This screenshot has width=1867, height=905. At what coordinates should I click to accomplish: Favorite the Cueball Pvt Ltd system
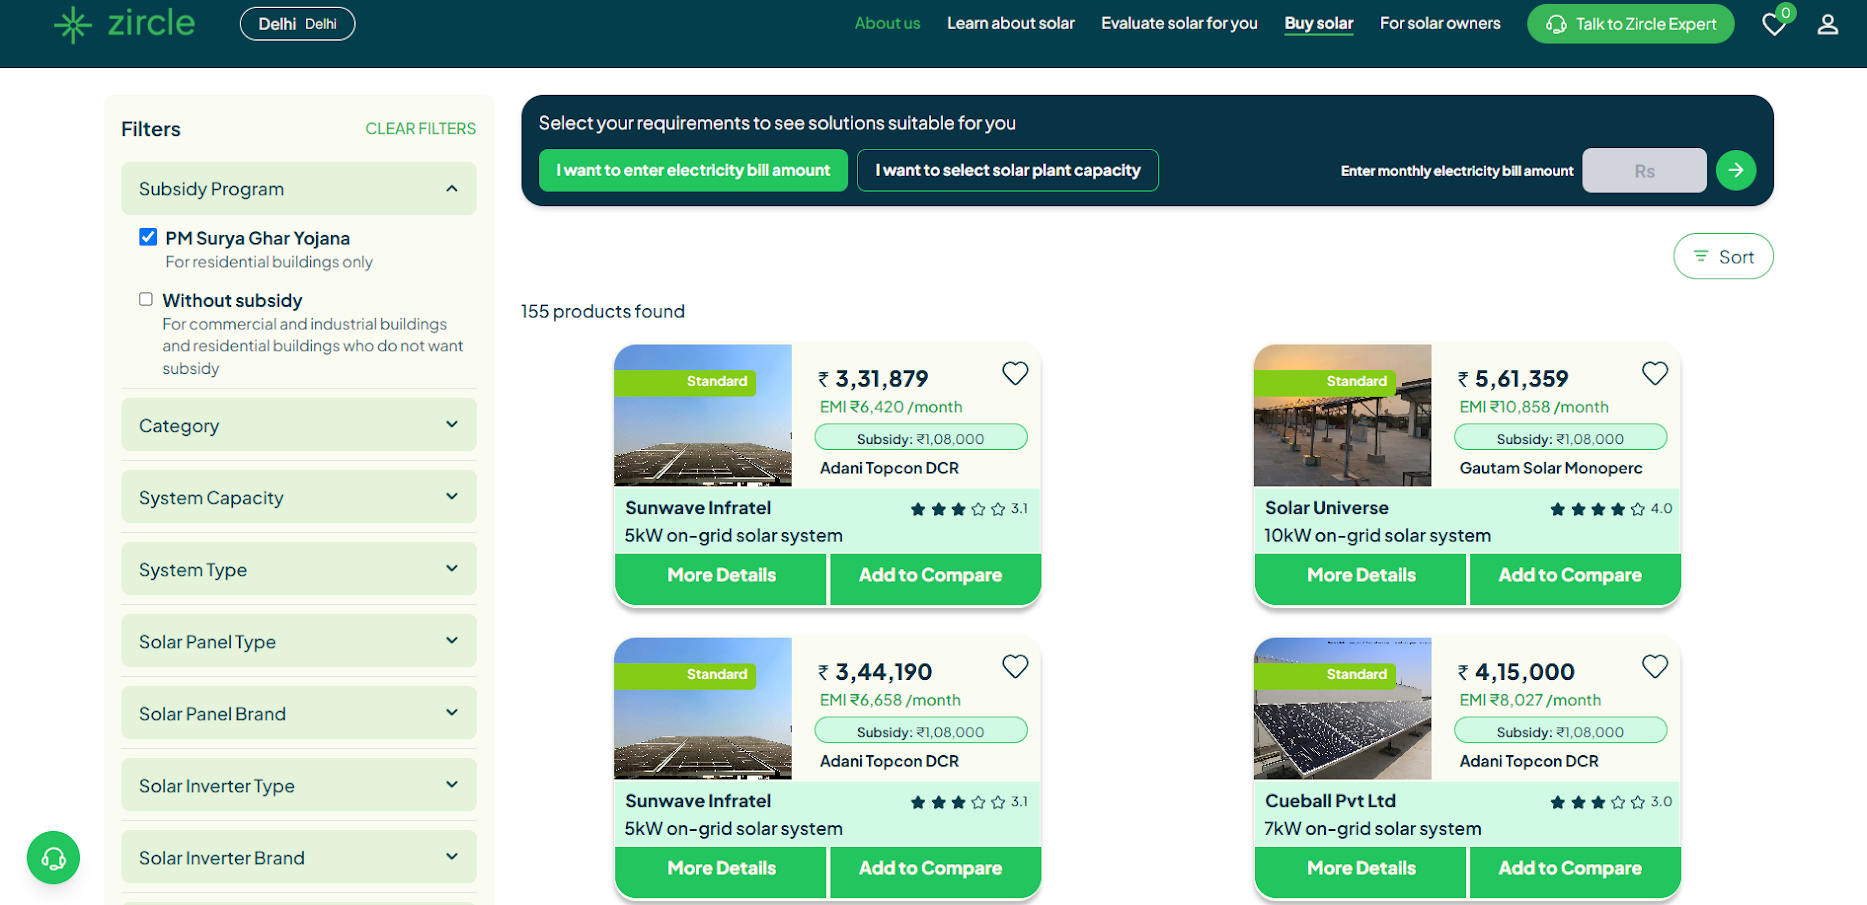pyautogui.click(x=1655, y=666)
